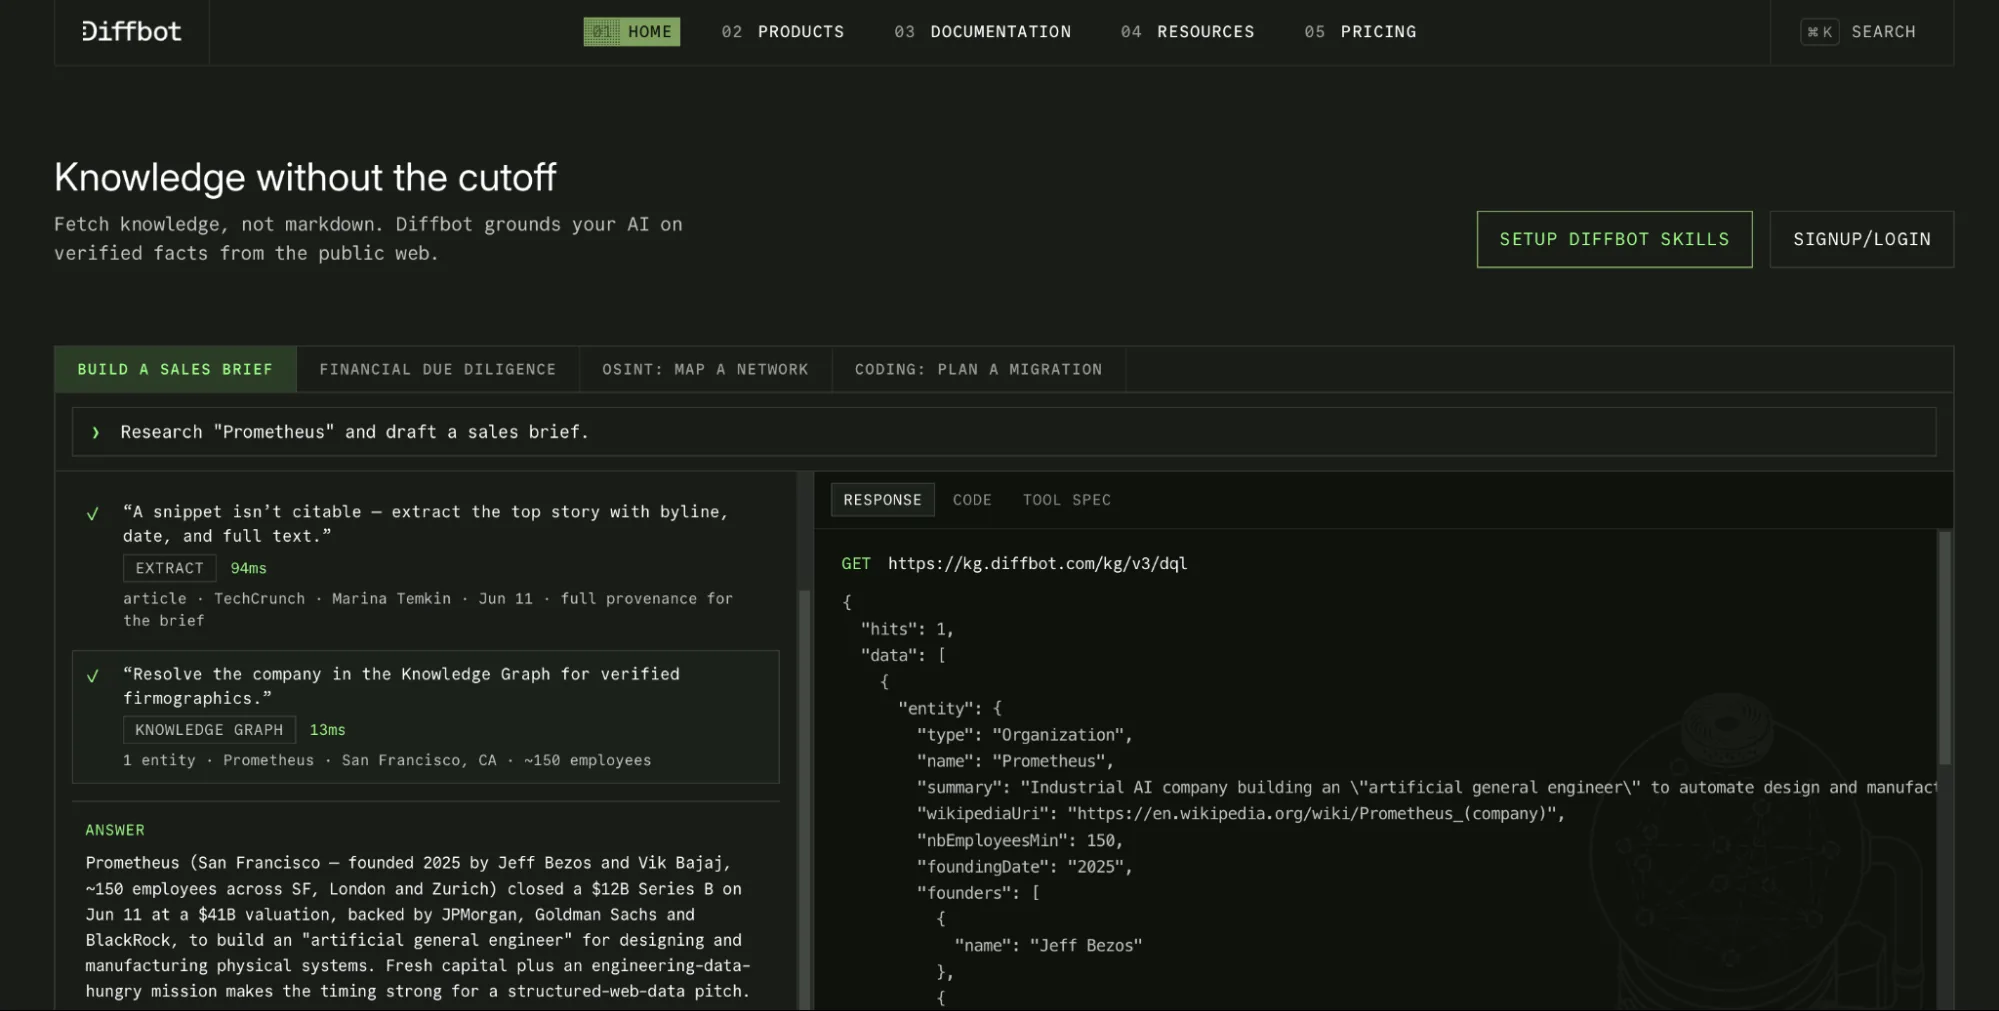Click the prompt chevron before Research
Viewport: 1999px width, 1011px height.
(x=96, y=432)
